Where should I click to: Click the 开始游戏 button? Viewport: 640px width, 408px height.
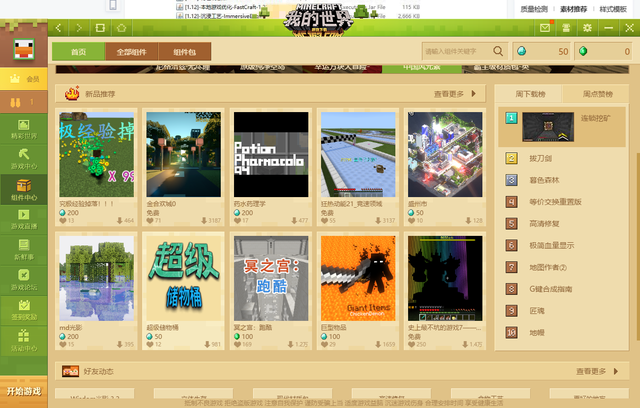[22, 391]
